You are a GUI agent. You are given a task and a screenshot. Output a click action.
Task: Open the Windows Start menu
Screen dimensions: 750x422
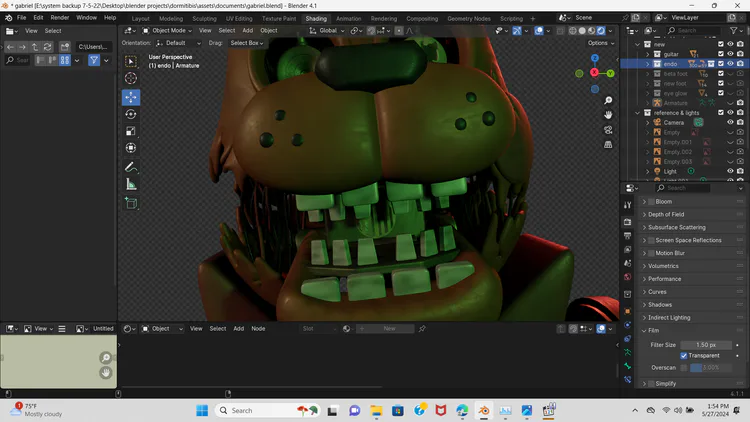[202, 411]
